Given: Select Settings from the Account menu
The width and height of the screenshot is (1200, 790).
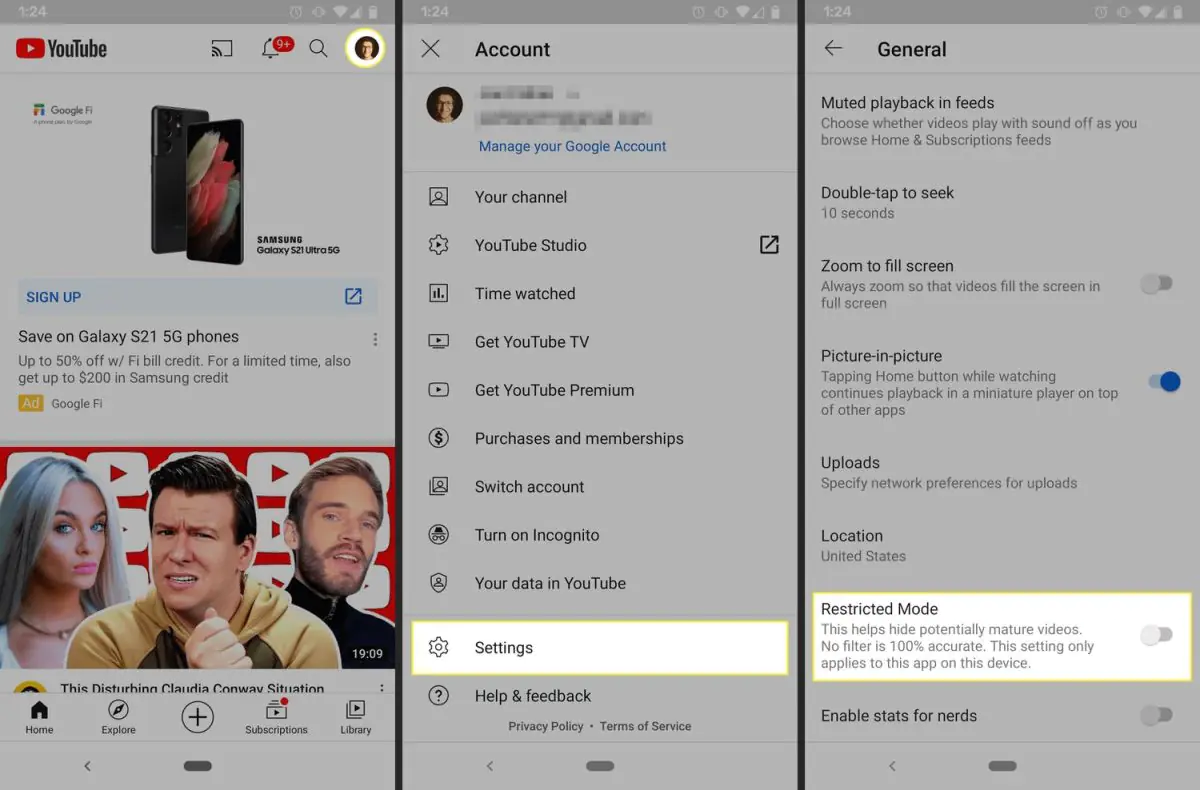Looking at the screenshot, I should point(504,647).
